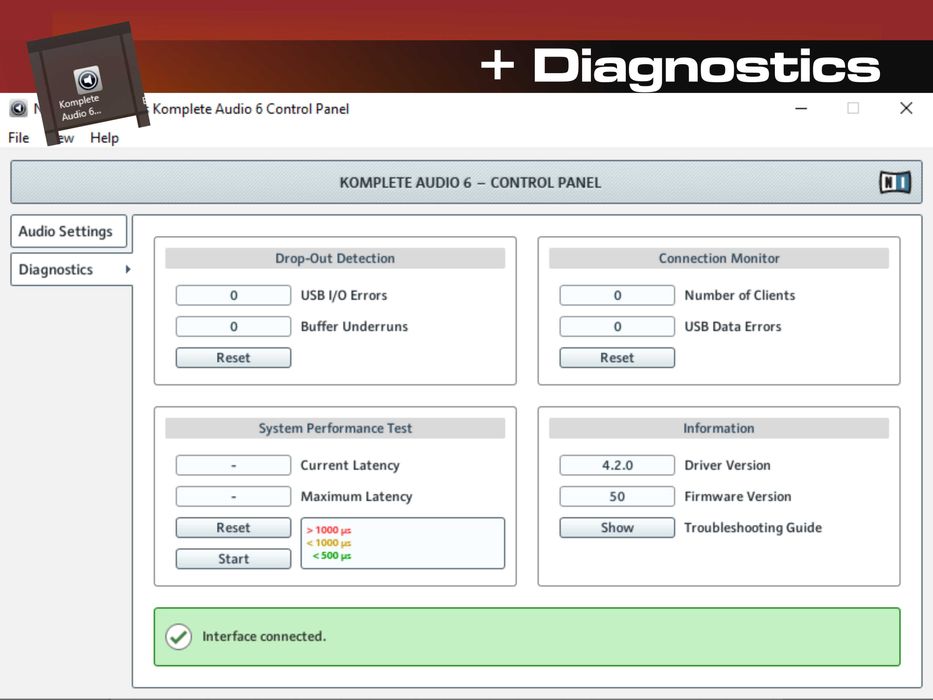Minimize the Control Panel window
Viewport: 933px width, 700px height.
click(801, 108)
